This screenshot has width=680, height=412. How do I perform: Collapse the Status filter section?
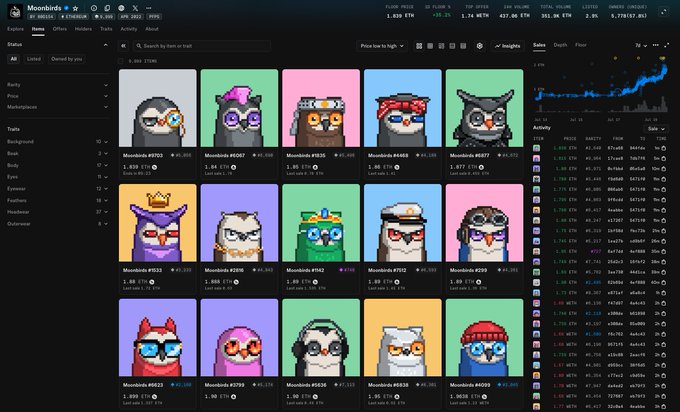105,45
